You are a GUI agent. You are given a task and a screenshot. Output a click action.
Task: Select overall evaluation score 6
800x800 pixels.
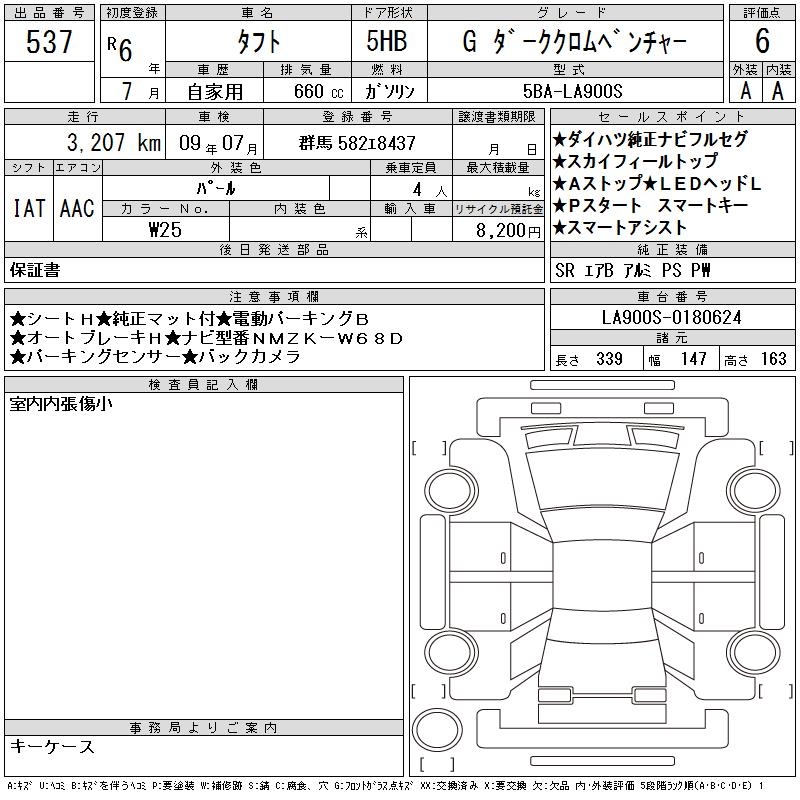point(762,41)
